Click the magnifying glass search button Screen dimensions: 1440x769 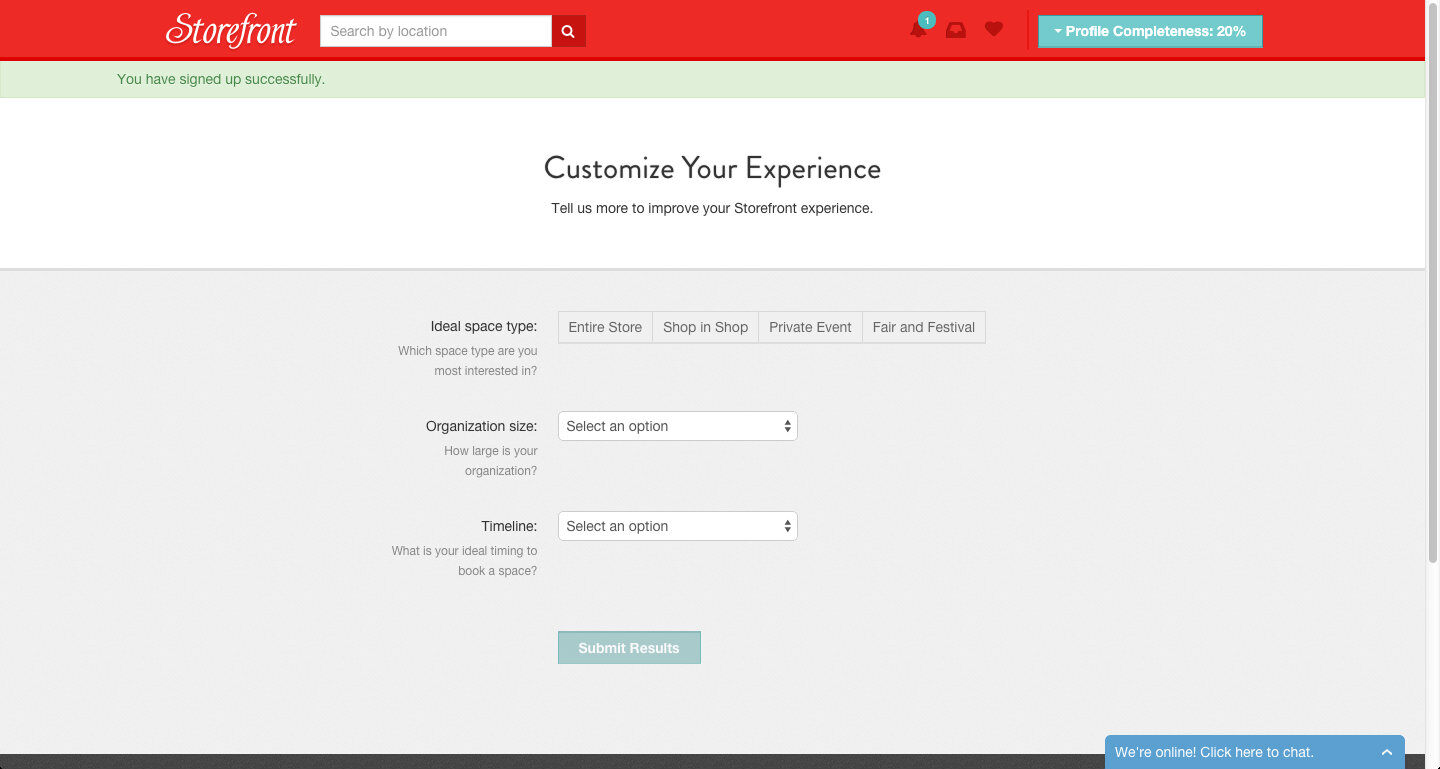coord(568,31)
